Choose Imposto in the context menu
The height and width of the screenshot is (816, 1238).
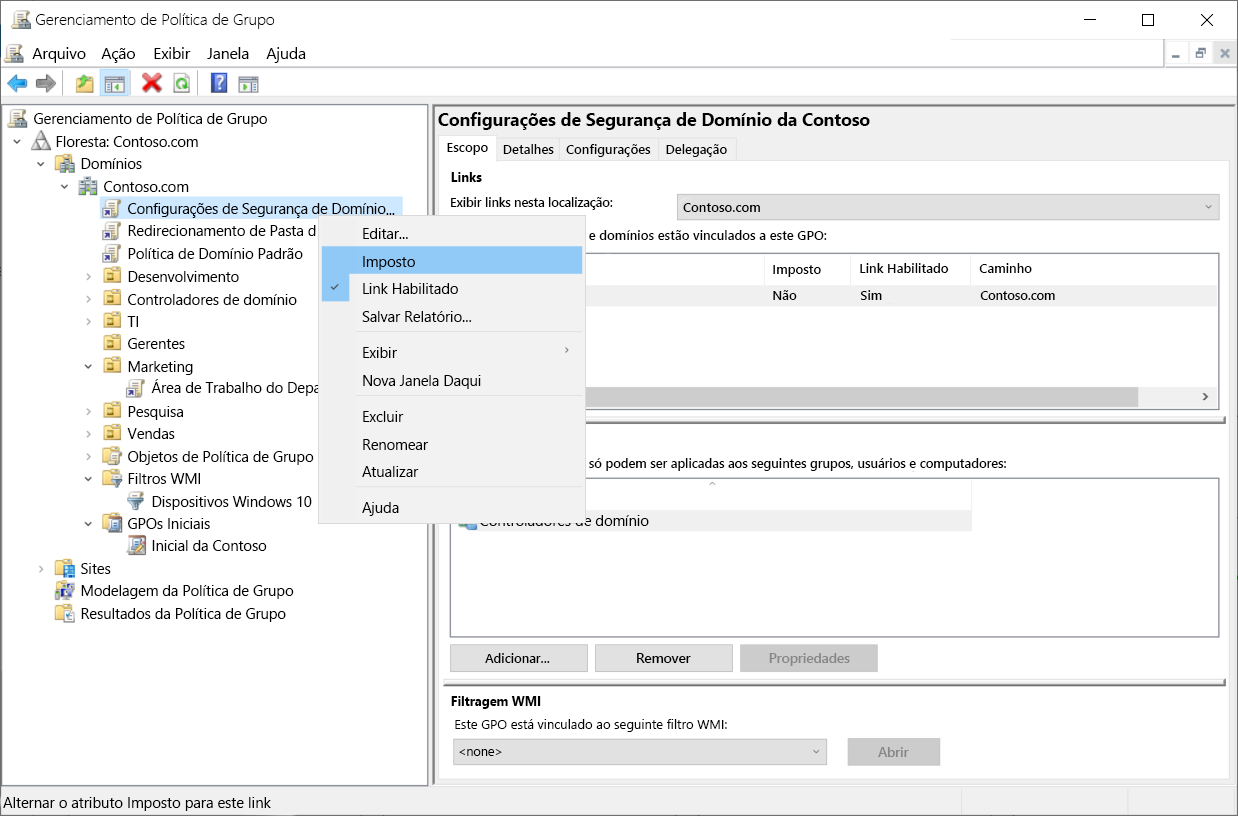451,261
